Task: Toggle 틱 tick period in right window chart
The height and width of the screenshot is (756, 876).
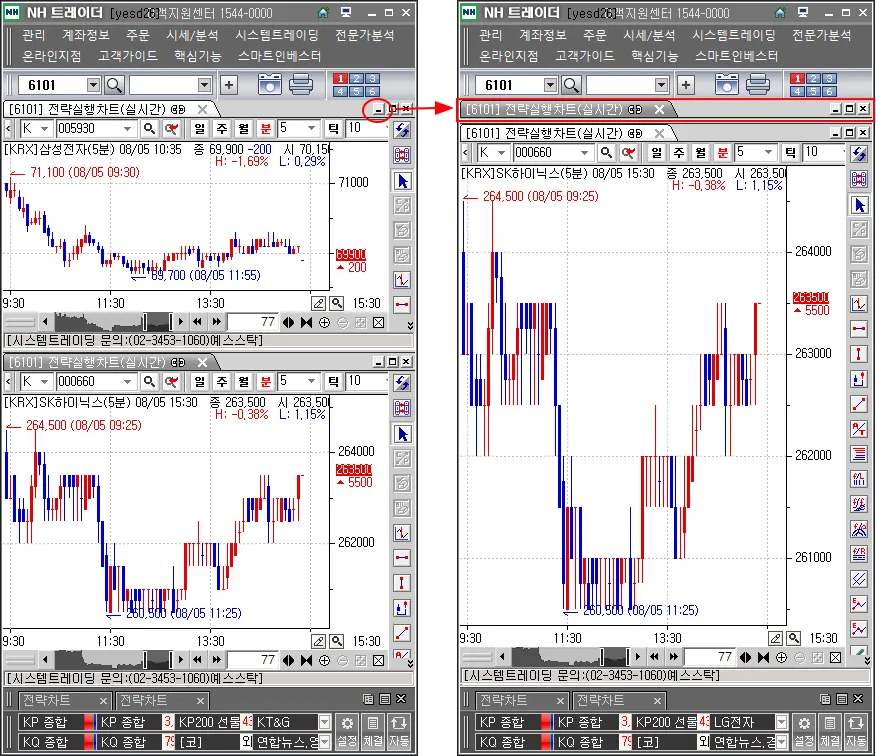Action: [790, 152]
